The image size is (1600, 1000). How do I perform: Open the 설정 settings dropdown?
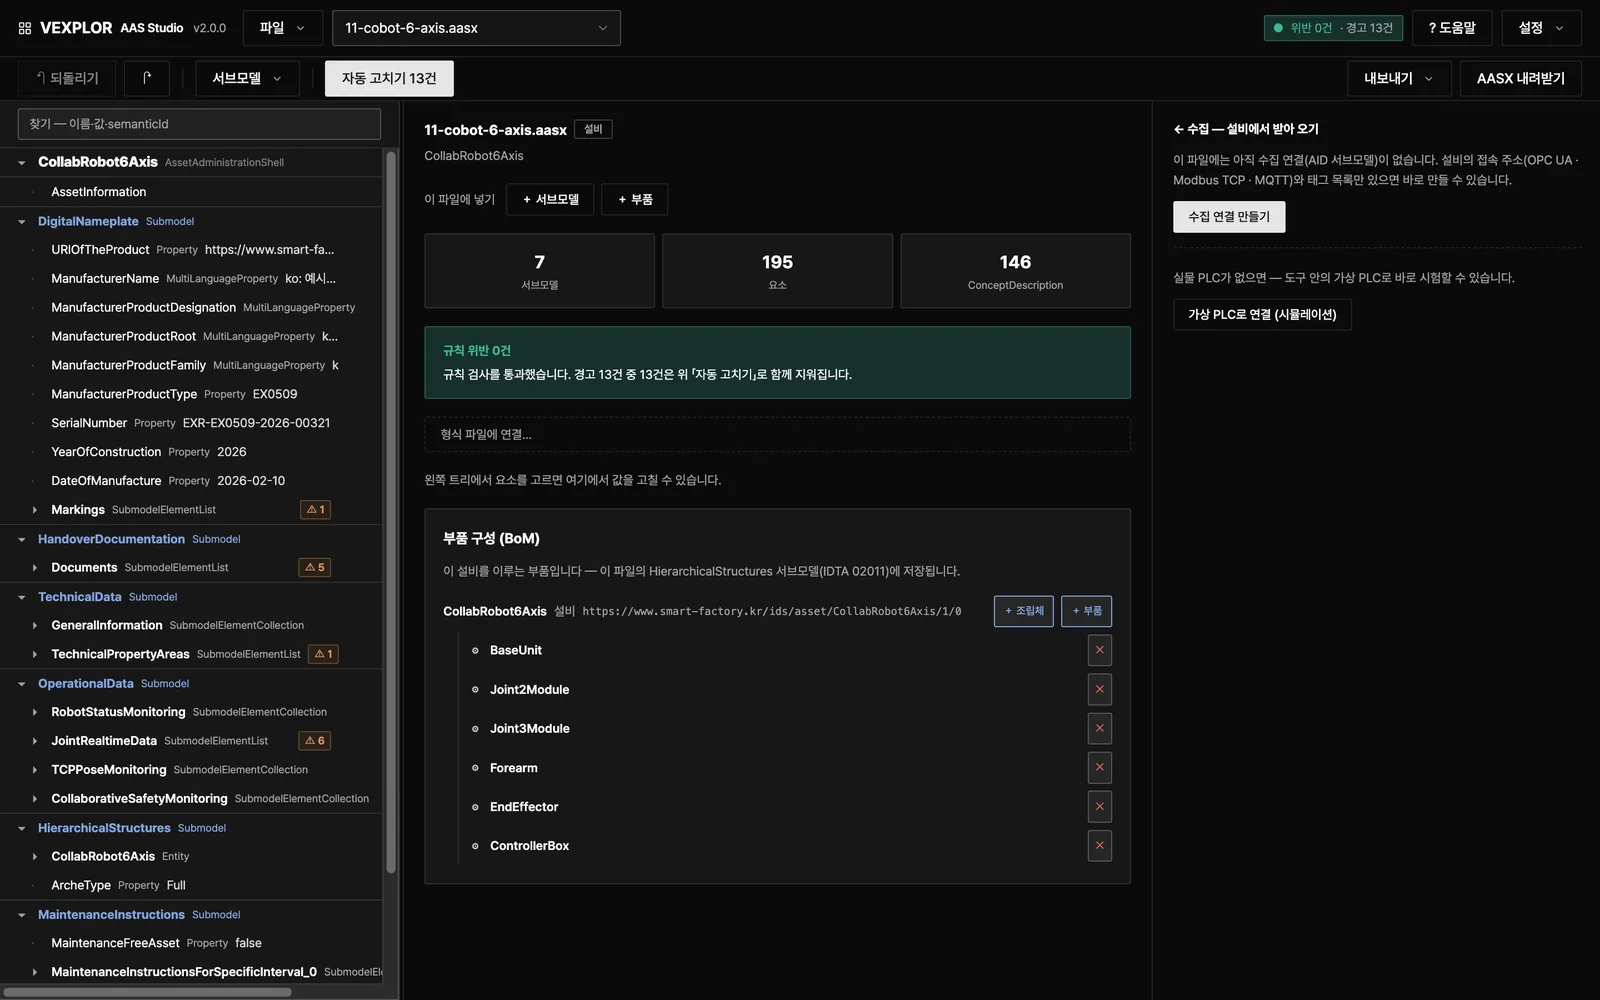click(1541, 28)
